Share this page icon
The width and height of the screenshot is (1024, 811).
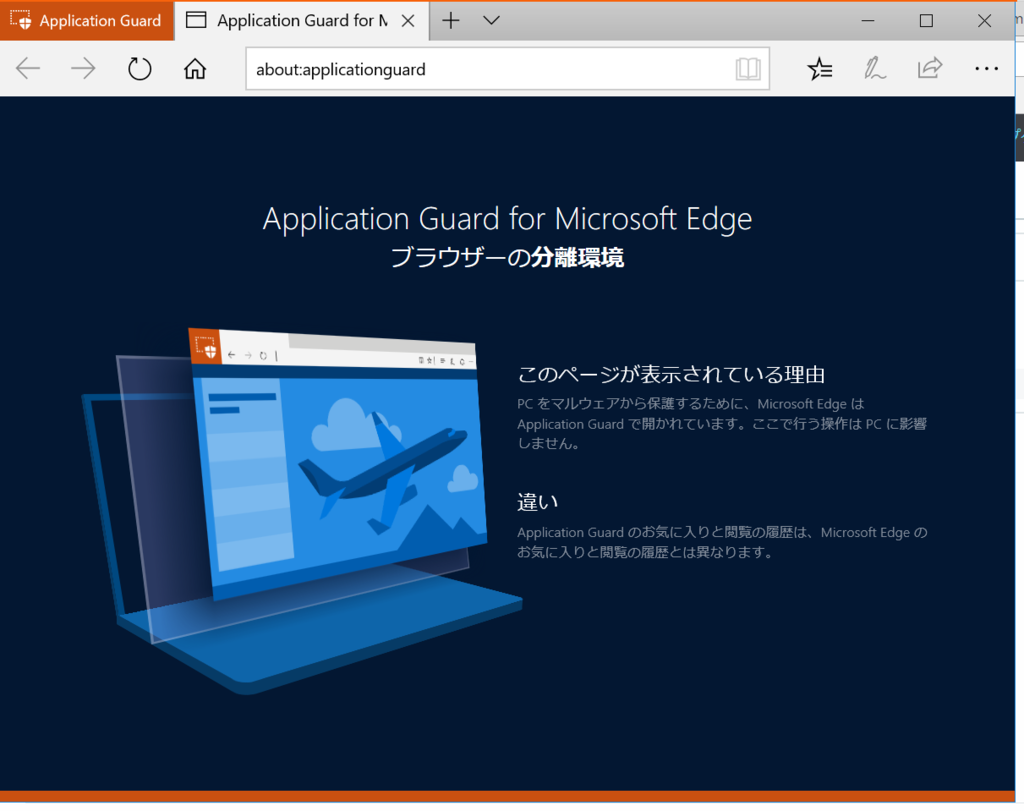coord(930,68)
